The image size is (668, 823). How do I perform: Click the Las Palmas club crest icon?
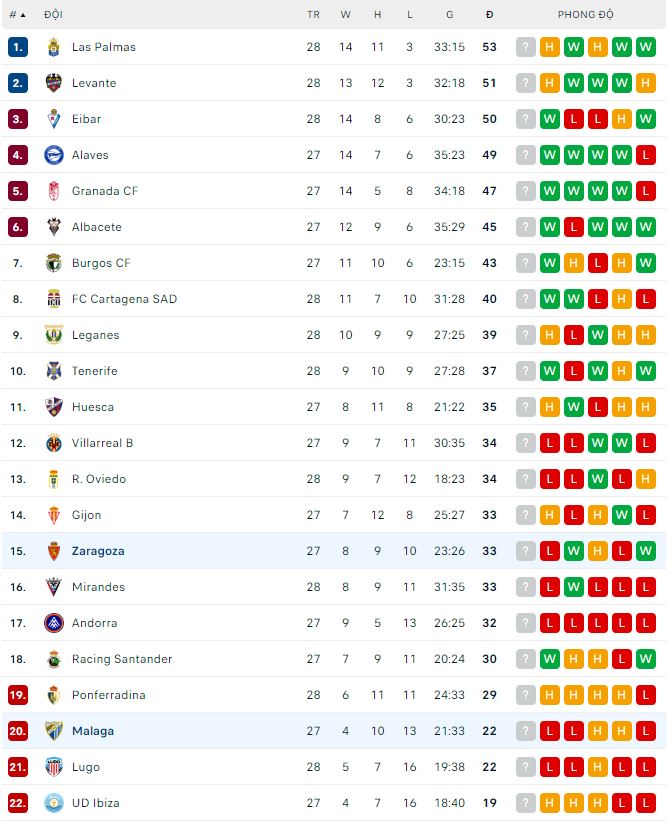(54, 47)
